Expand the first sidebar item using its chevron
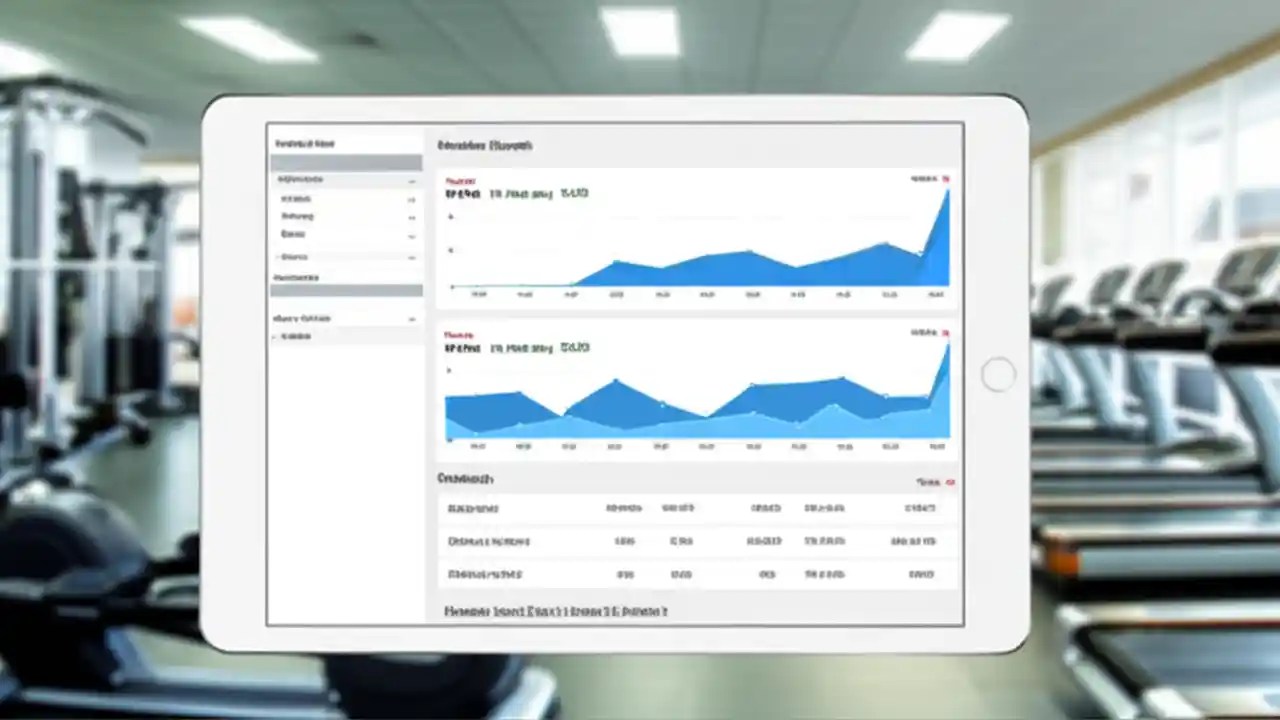The height and width of the screenshot is (720, 1280). [x=412, y=181]
